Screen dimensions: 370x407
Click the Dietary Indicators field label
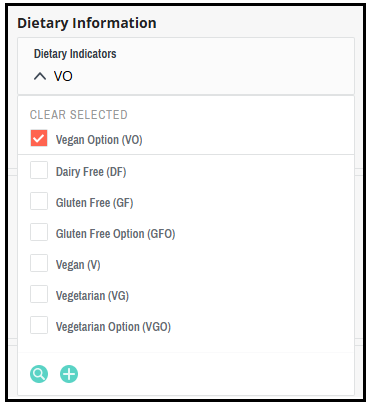coord(75,54)
